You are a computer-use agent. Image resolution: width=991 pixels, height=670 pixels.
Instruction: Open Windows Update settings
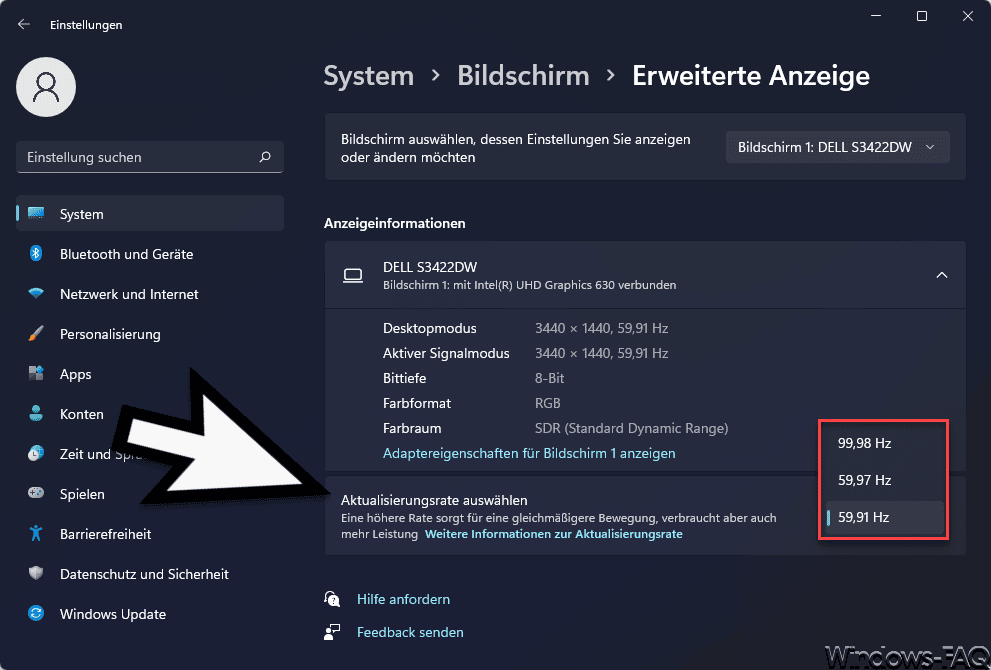click(x=150, y=613)
